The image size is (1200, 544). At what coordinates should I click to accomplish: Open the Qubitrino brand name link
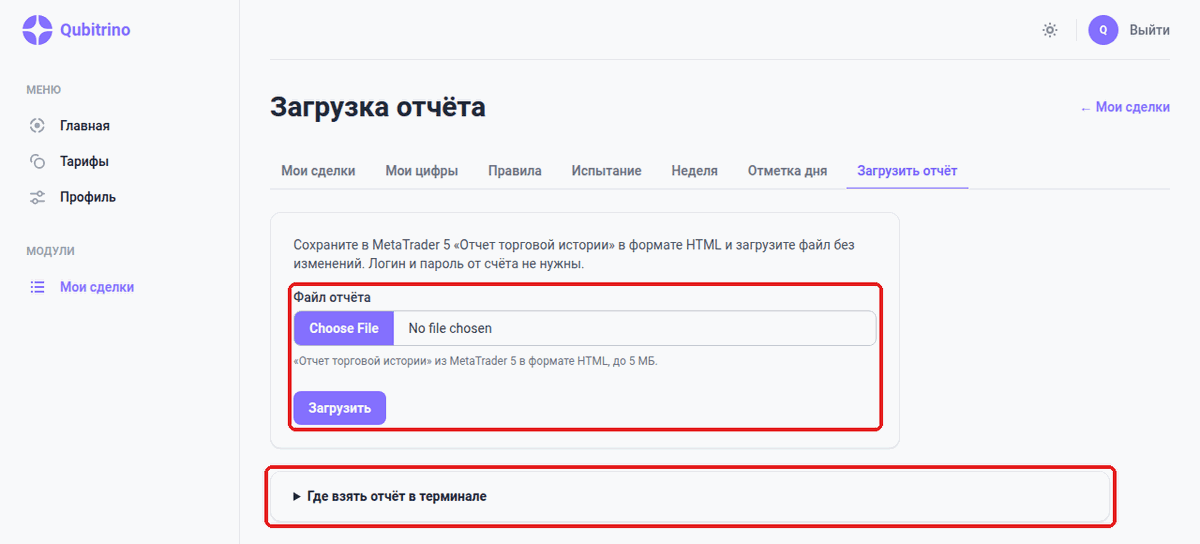[x=95, y=30]
